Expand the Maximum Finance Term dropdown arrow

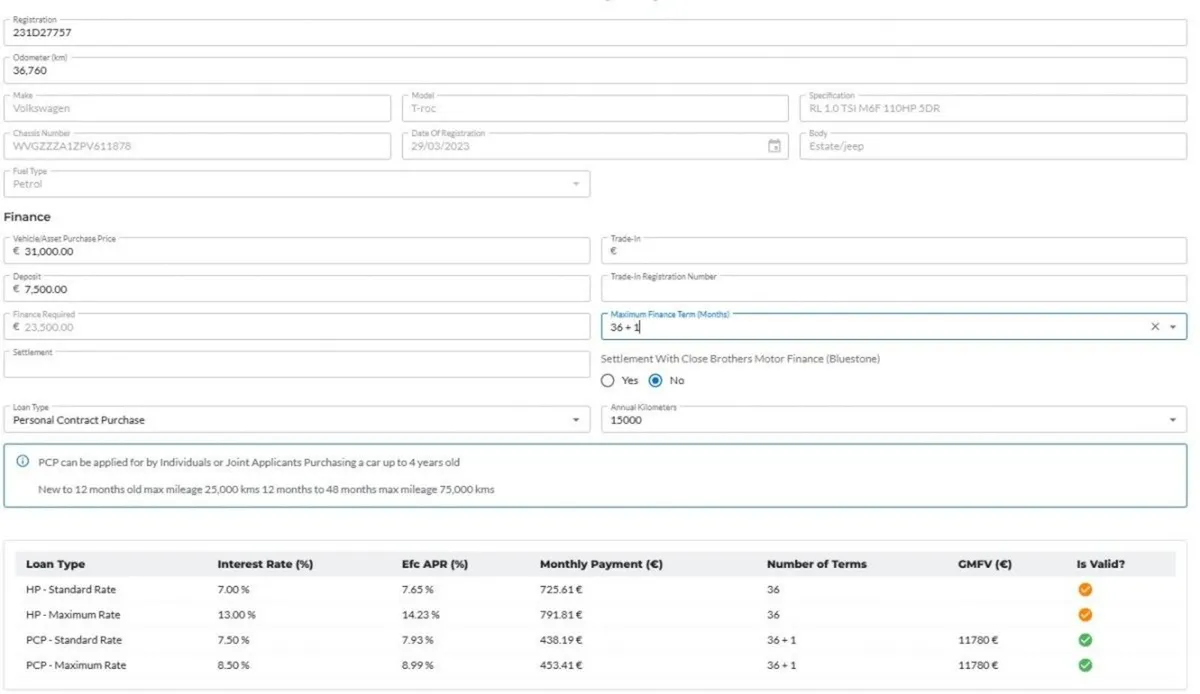pyautogui.click(x=1173, y=327)
